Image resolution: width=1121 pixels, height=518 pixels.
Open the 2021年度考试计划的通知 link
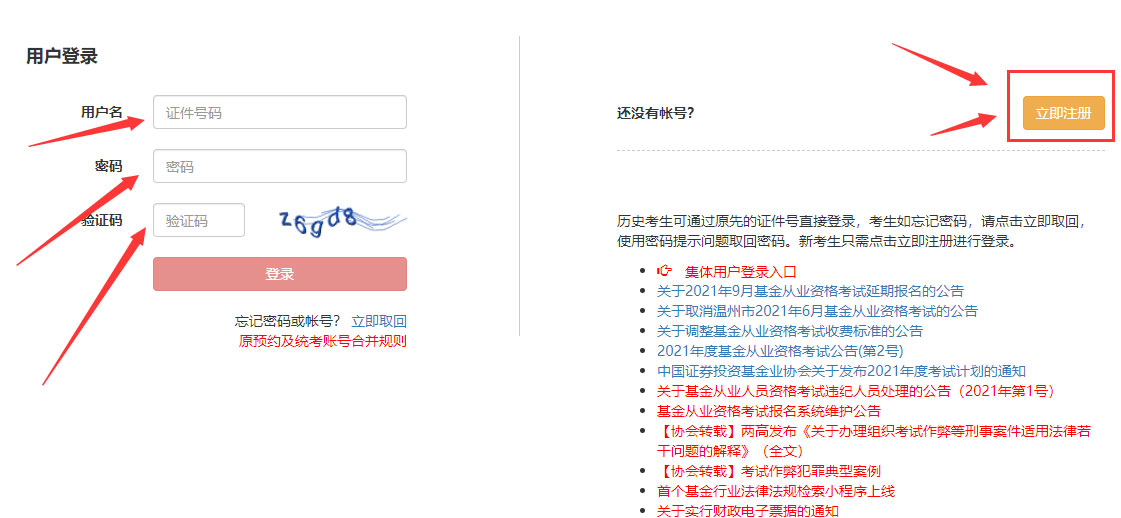841,371
